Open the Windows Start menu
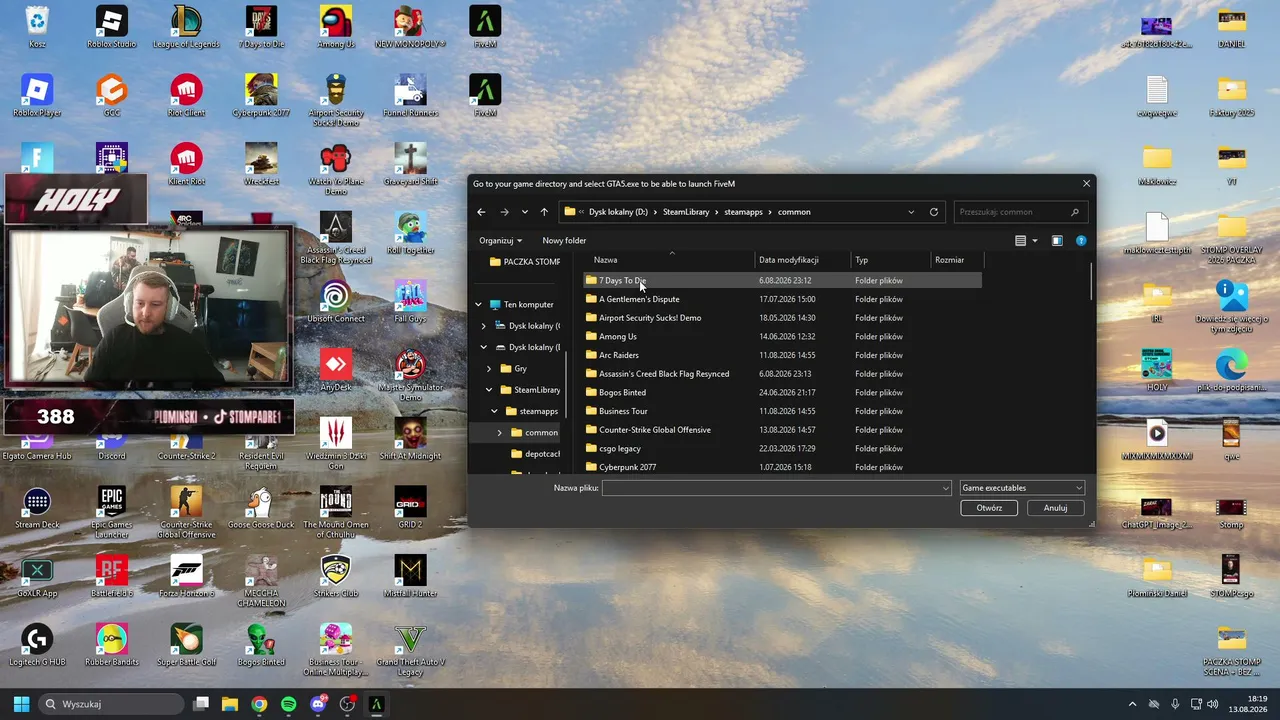Viewport: 1280px width, 720px height. point(21,704)
